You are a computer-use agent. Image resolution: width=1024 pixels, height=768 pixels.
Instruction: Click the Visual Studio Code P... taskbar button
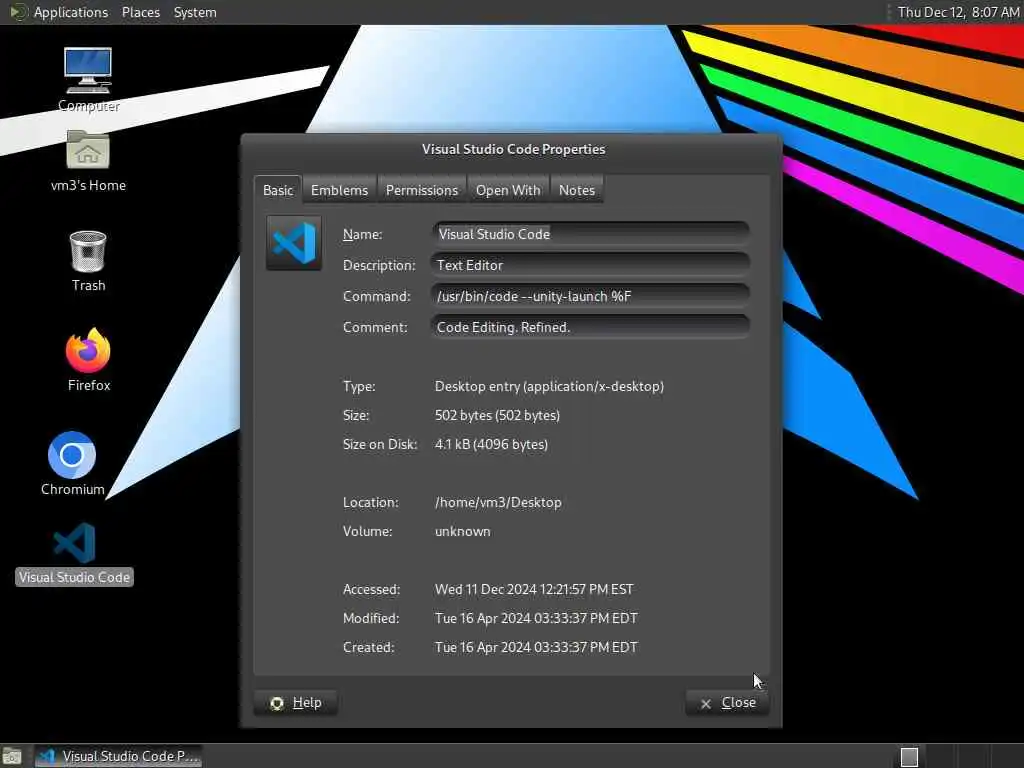pyautogui.click(x=118, y=756)
